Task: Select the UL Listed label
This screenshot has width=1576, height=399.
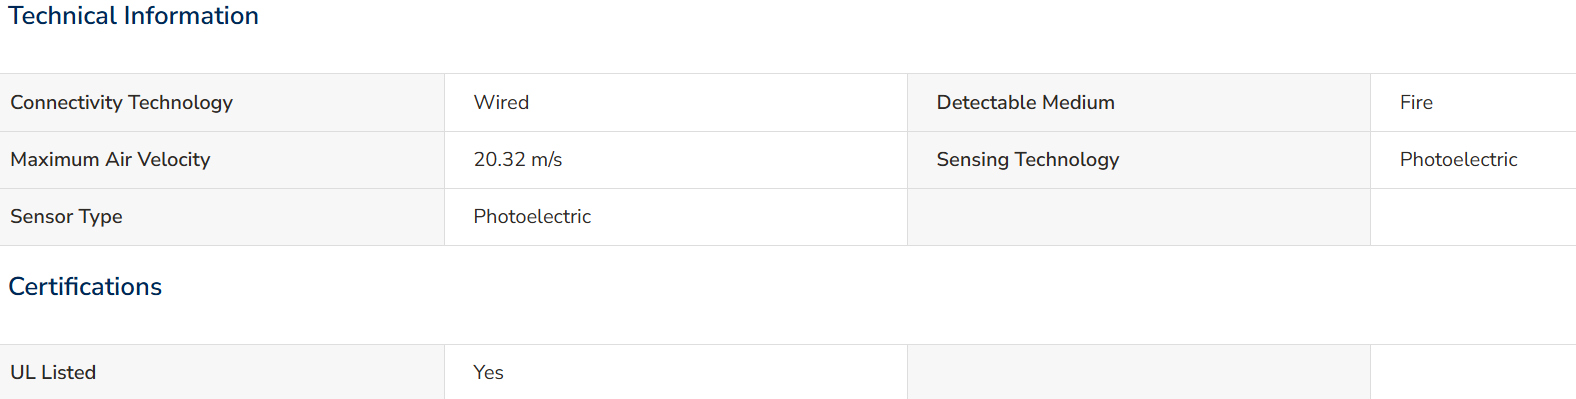Action: pos(53,373)
